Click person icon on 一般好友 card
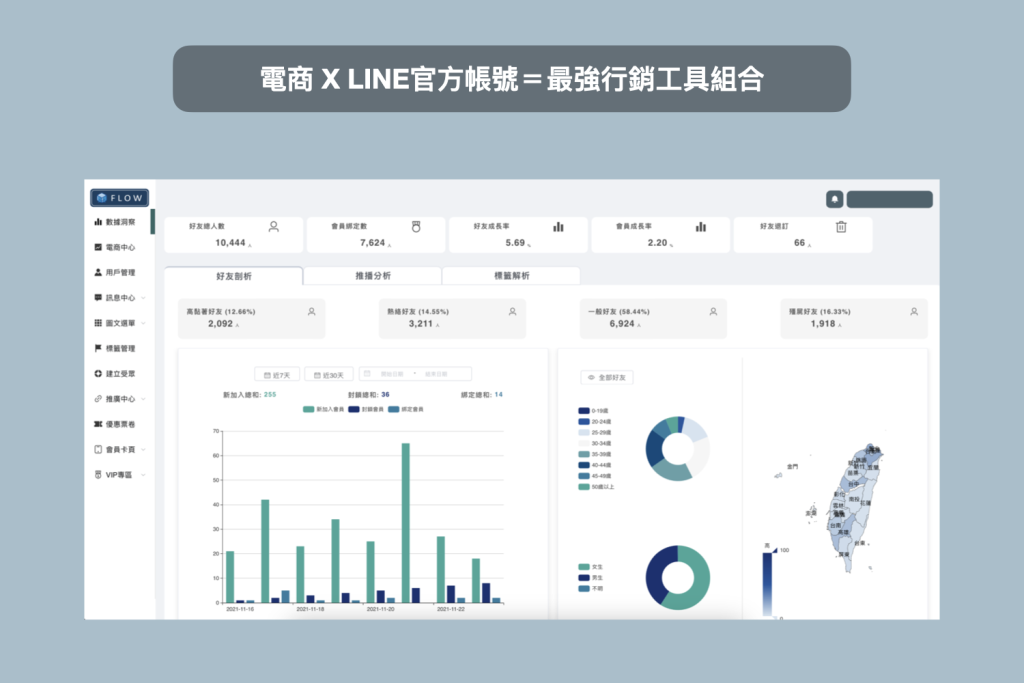 713,311
